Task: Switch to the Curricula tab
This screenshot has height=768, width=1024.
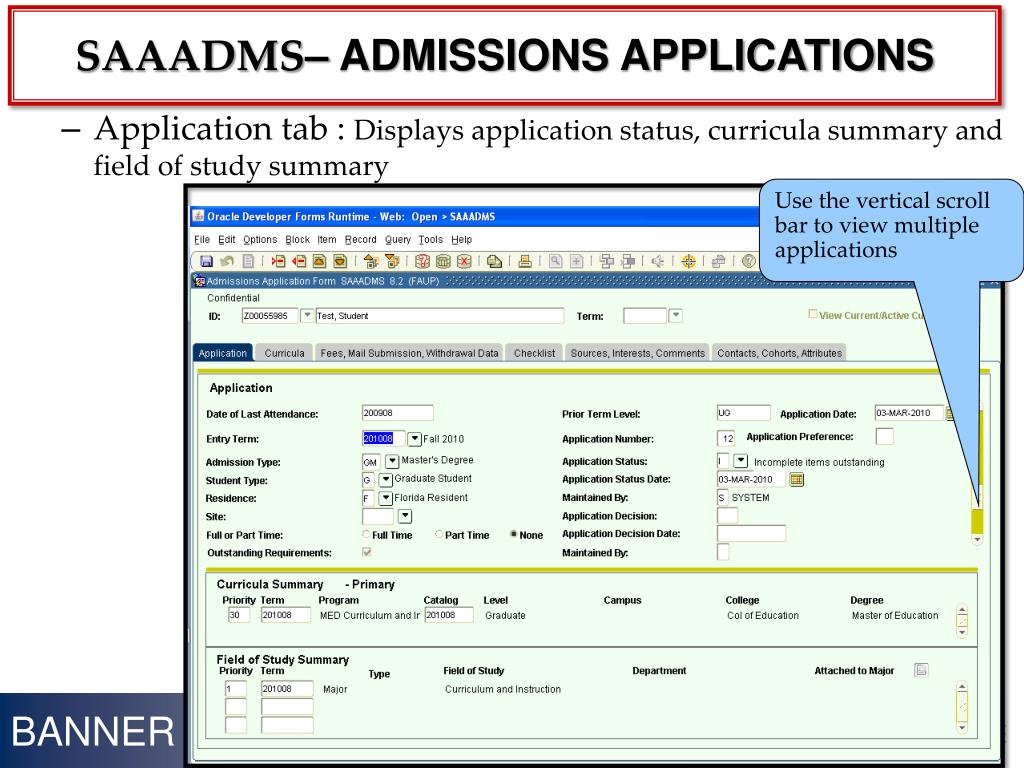Action: coord(284,353)
